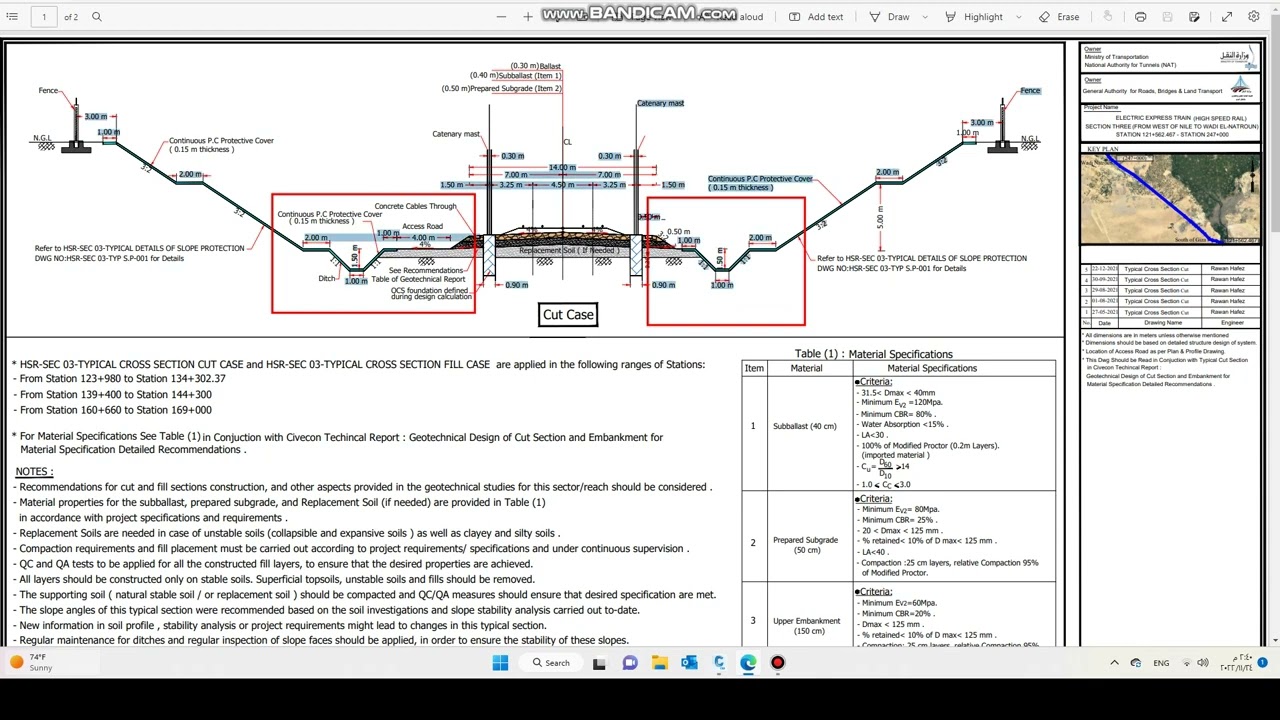Click 'From Station 139+400 to Station 144+300' line
Viewport: 1280px width, 720px height.
point(116,395)
